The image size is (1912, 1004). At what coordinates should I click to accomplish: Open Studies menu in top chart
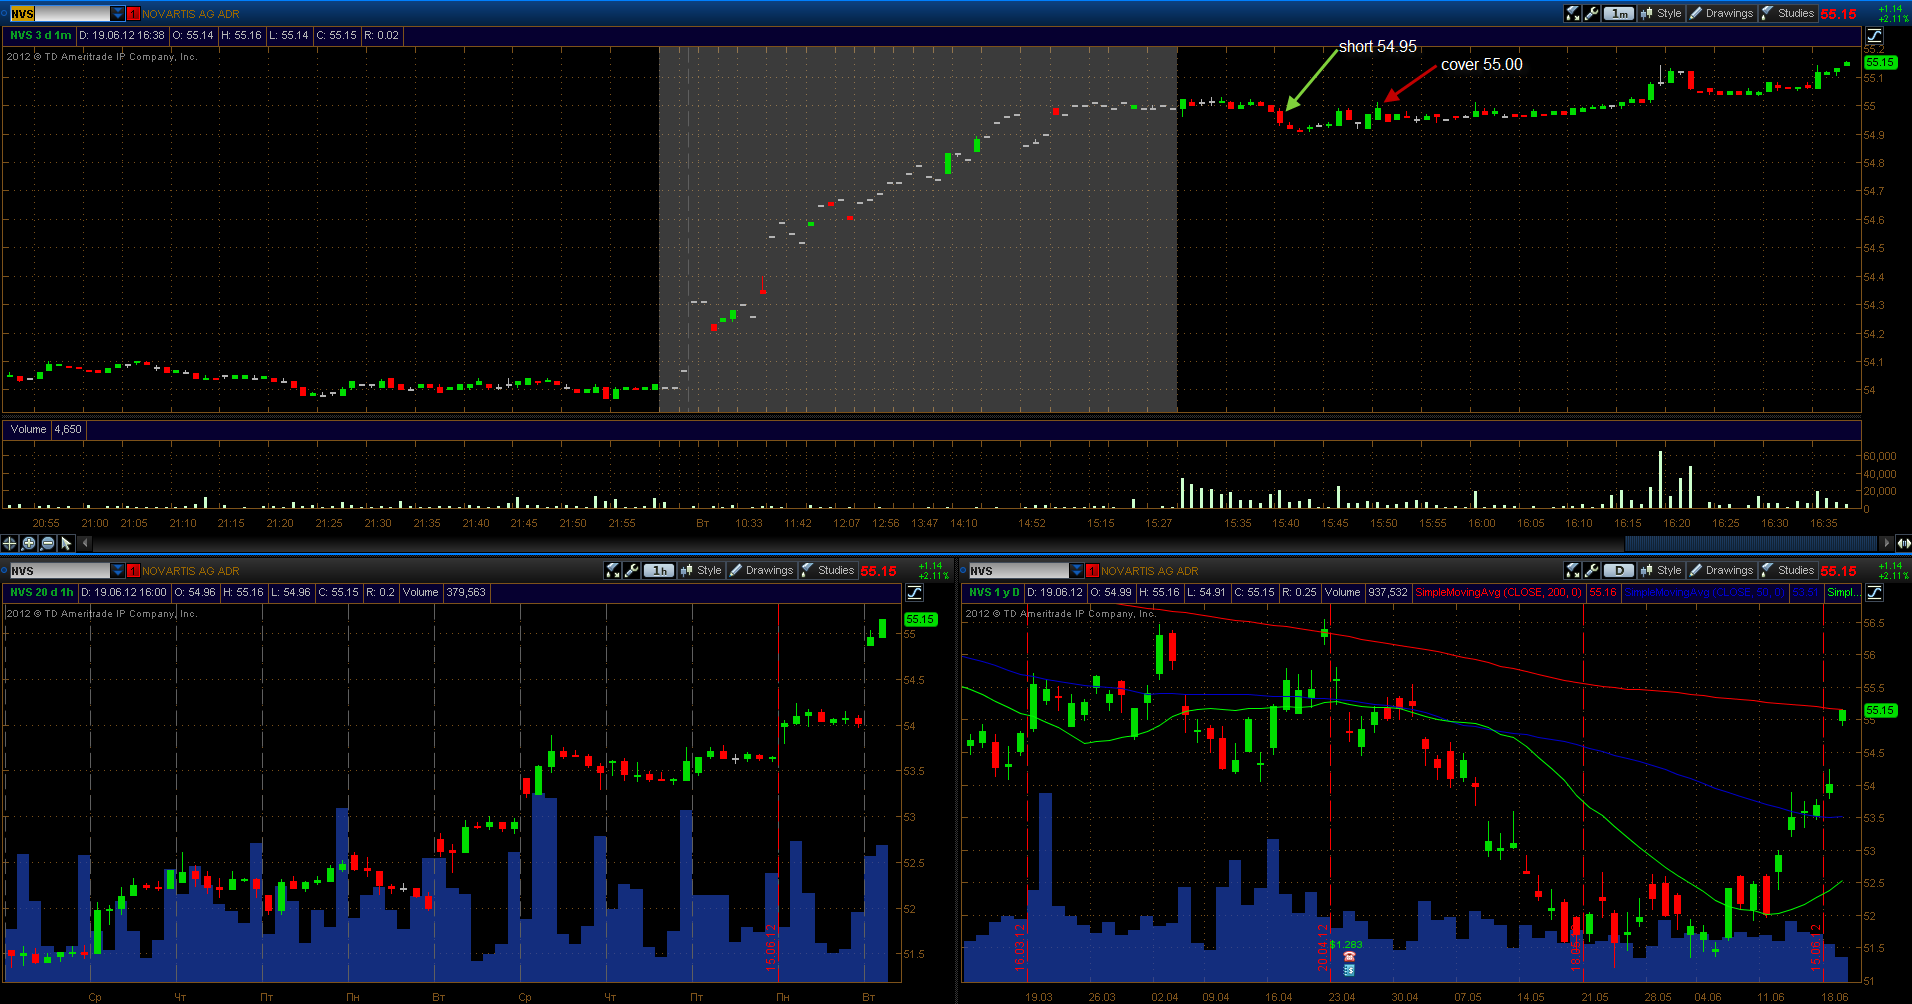click(x=1788, y=13)
